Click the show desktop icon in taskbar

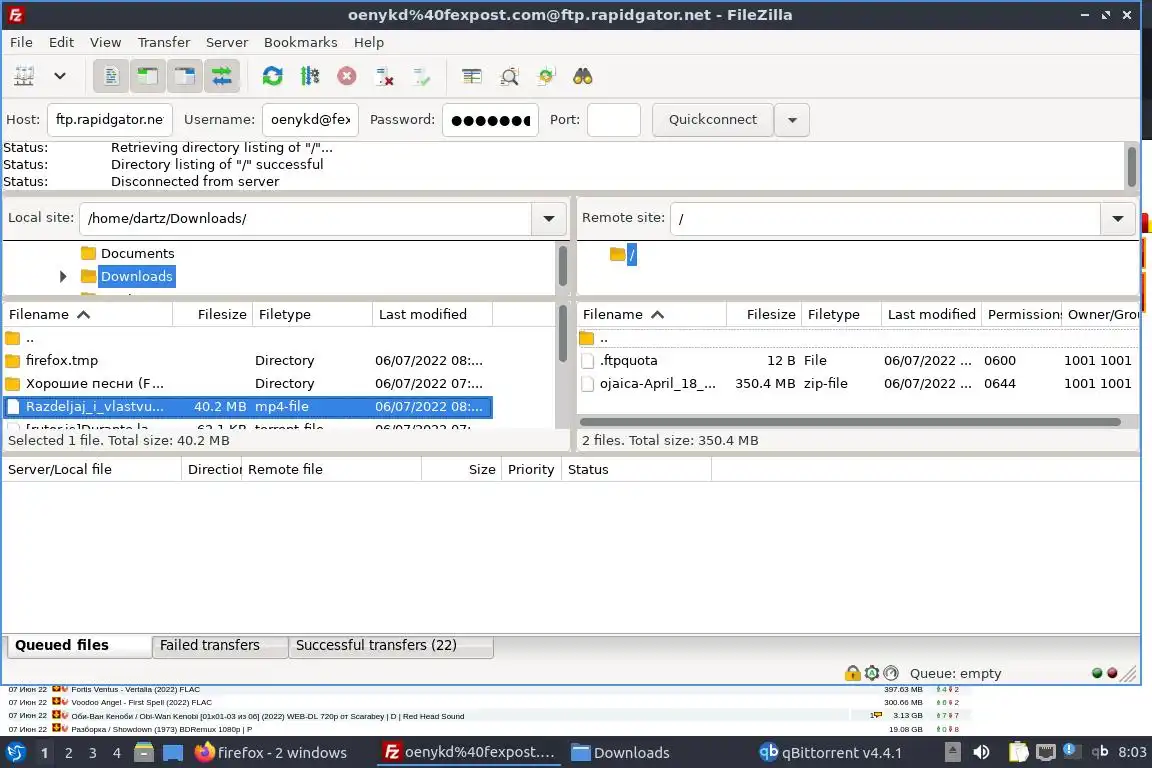click(x=173, y=753)
